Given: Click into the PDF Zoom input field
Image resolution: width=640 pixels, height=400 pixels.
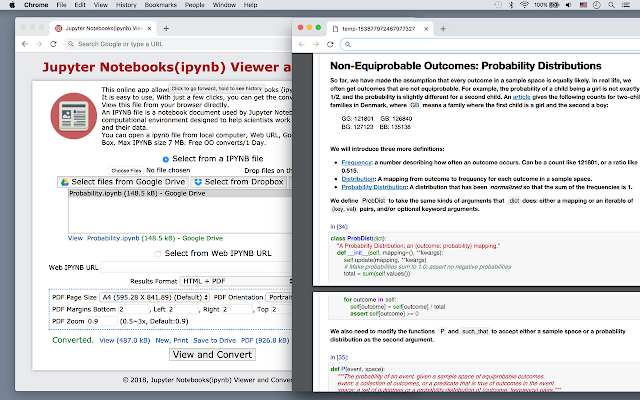Looking at the screenshot, I should pyautogui.click(x=102, y=321).
